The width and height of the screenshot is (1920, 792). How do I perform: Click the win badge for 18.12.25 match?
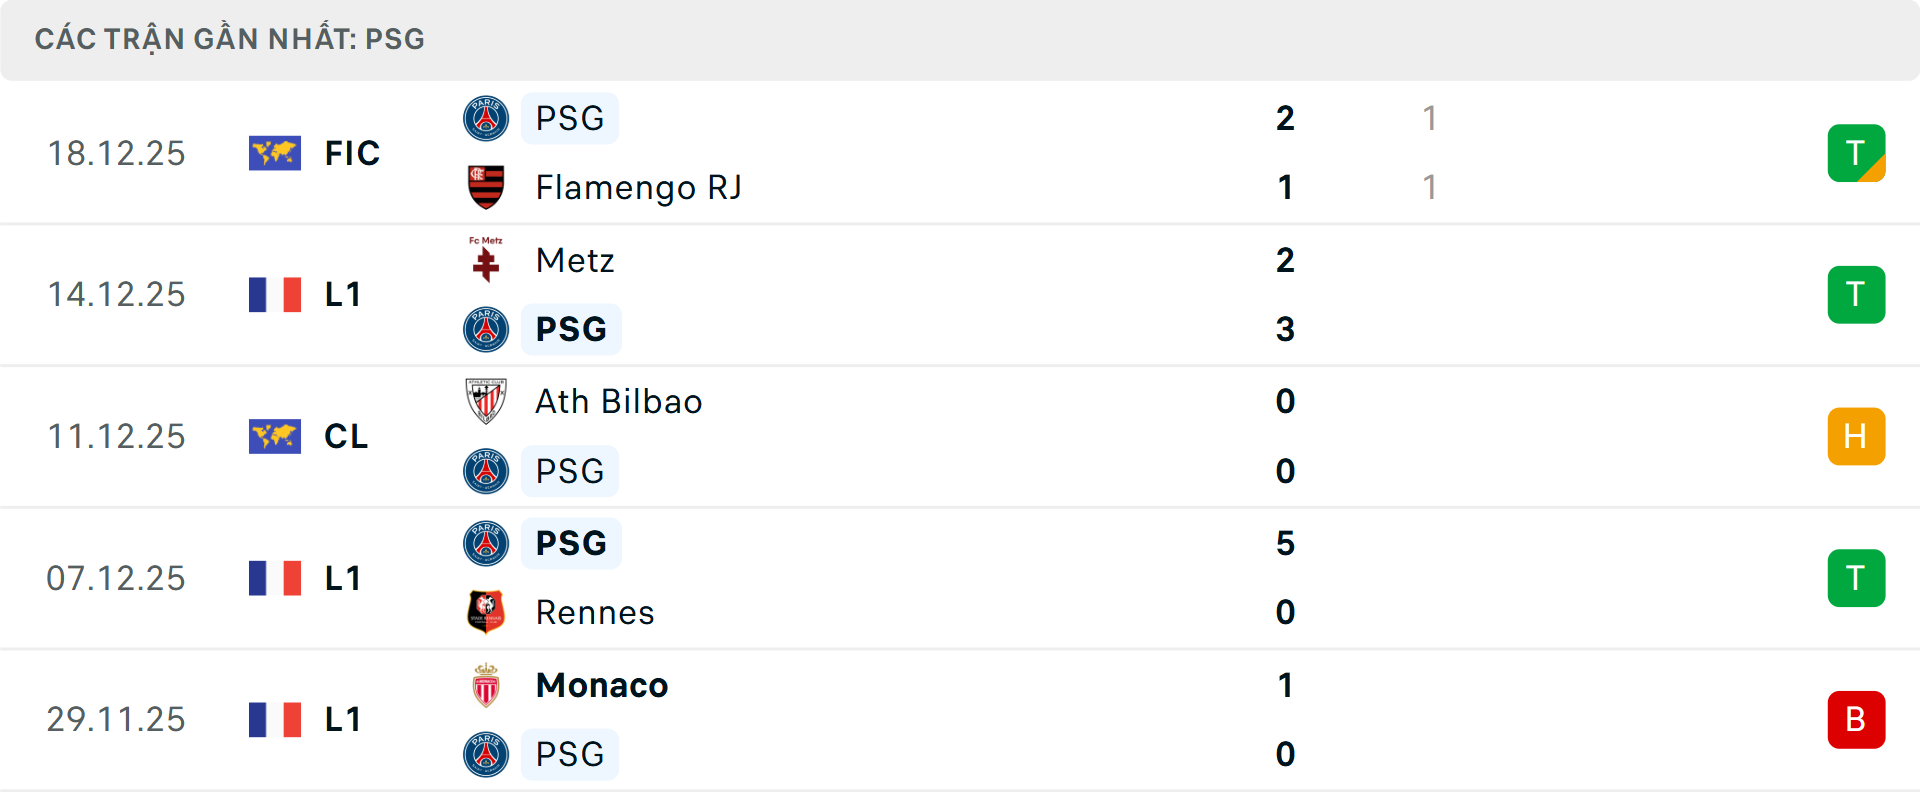(1856, 153)
